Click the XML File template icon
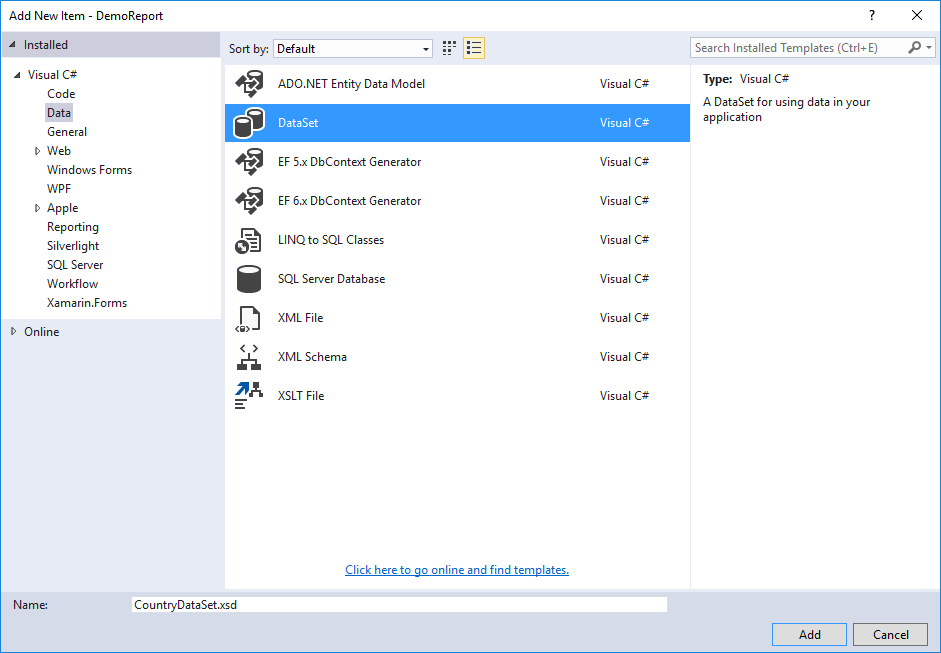Viewport: 941px width, 653px height. [x=249, y=318]
